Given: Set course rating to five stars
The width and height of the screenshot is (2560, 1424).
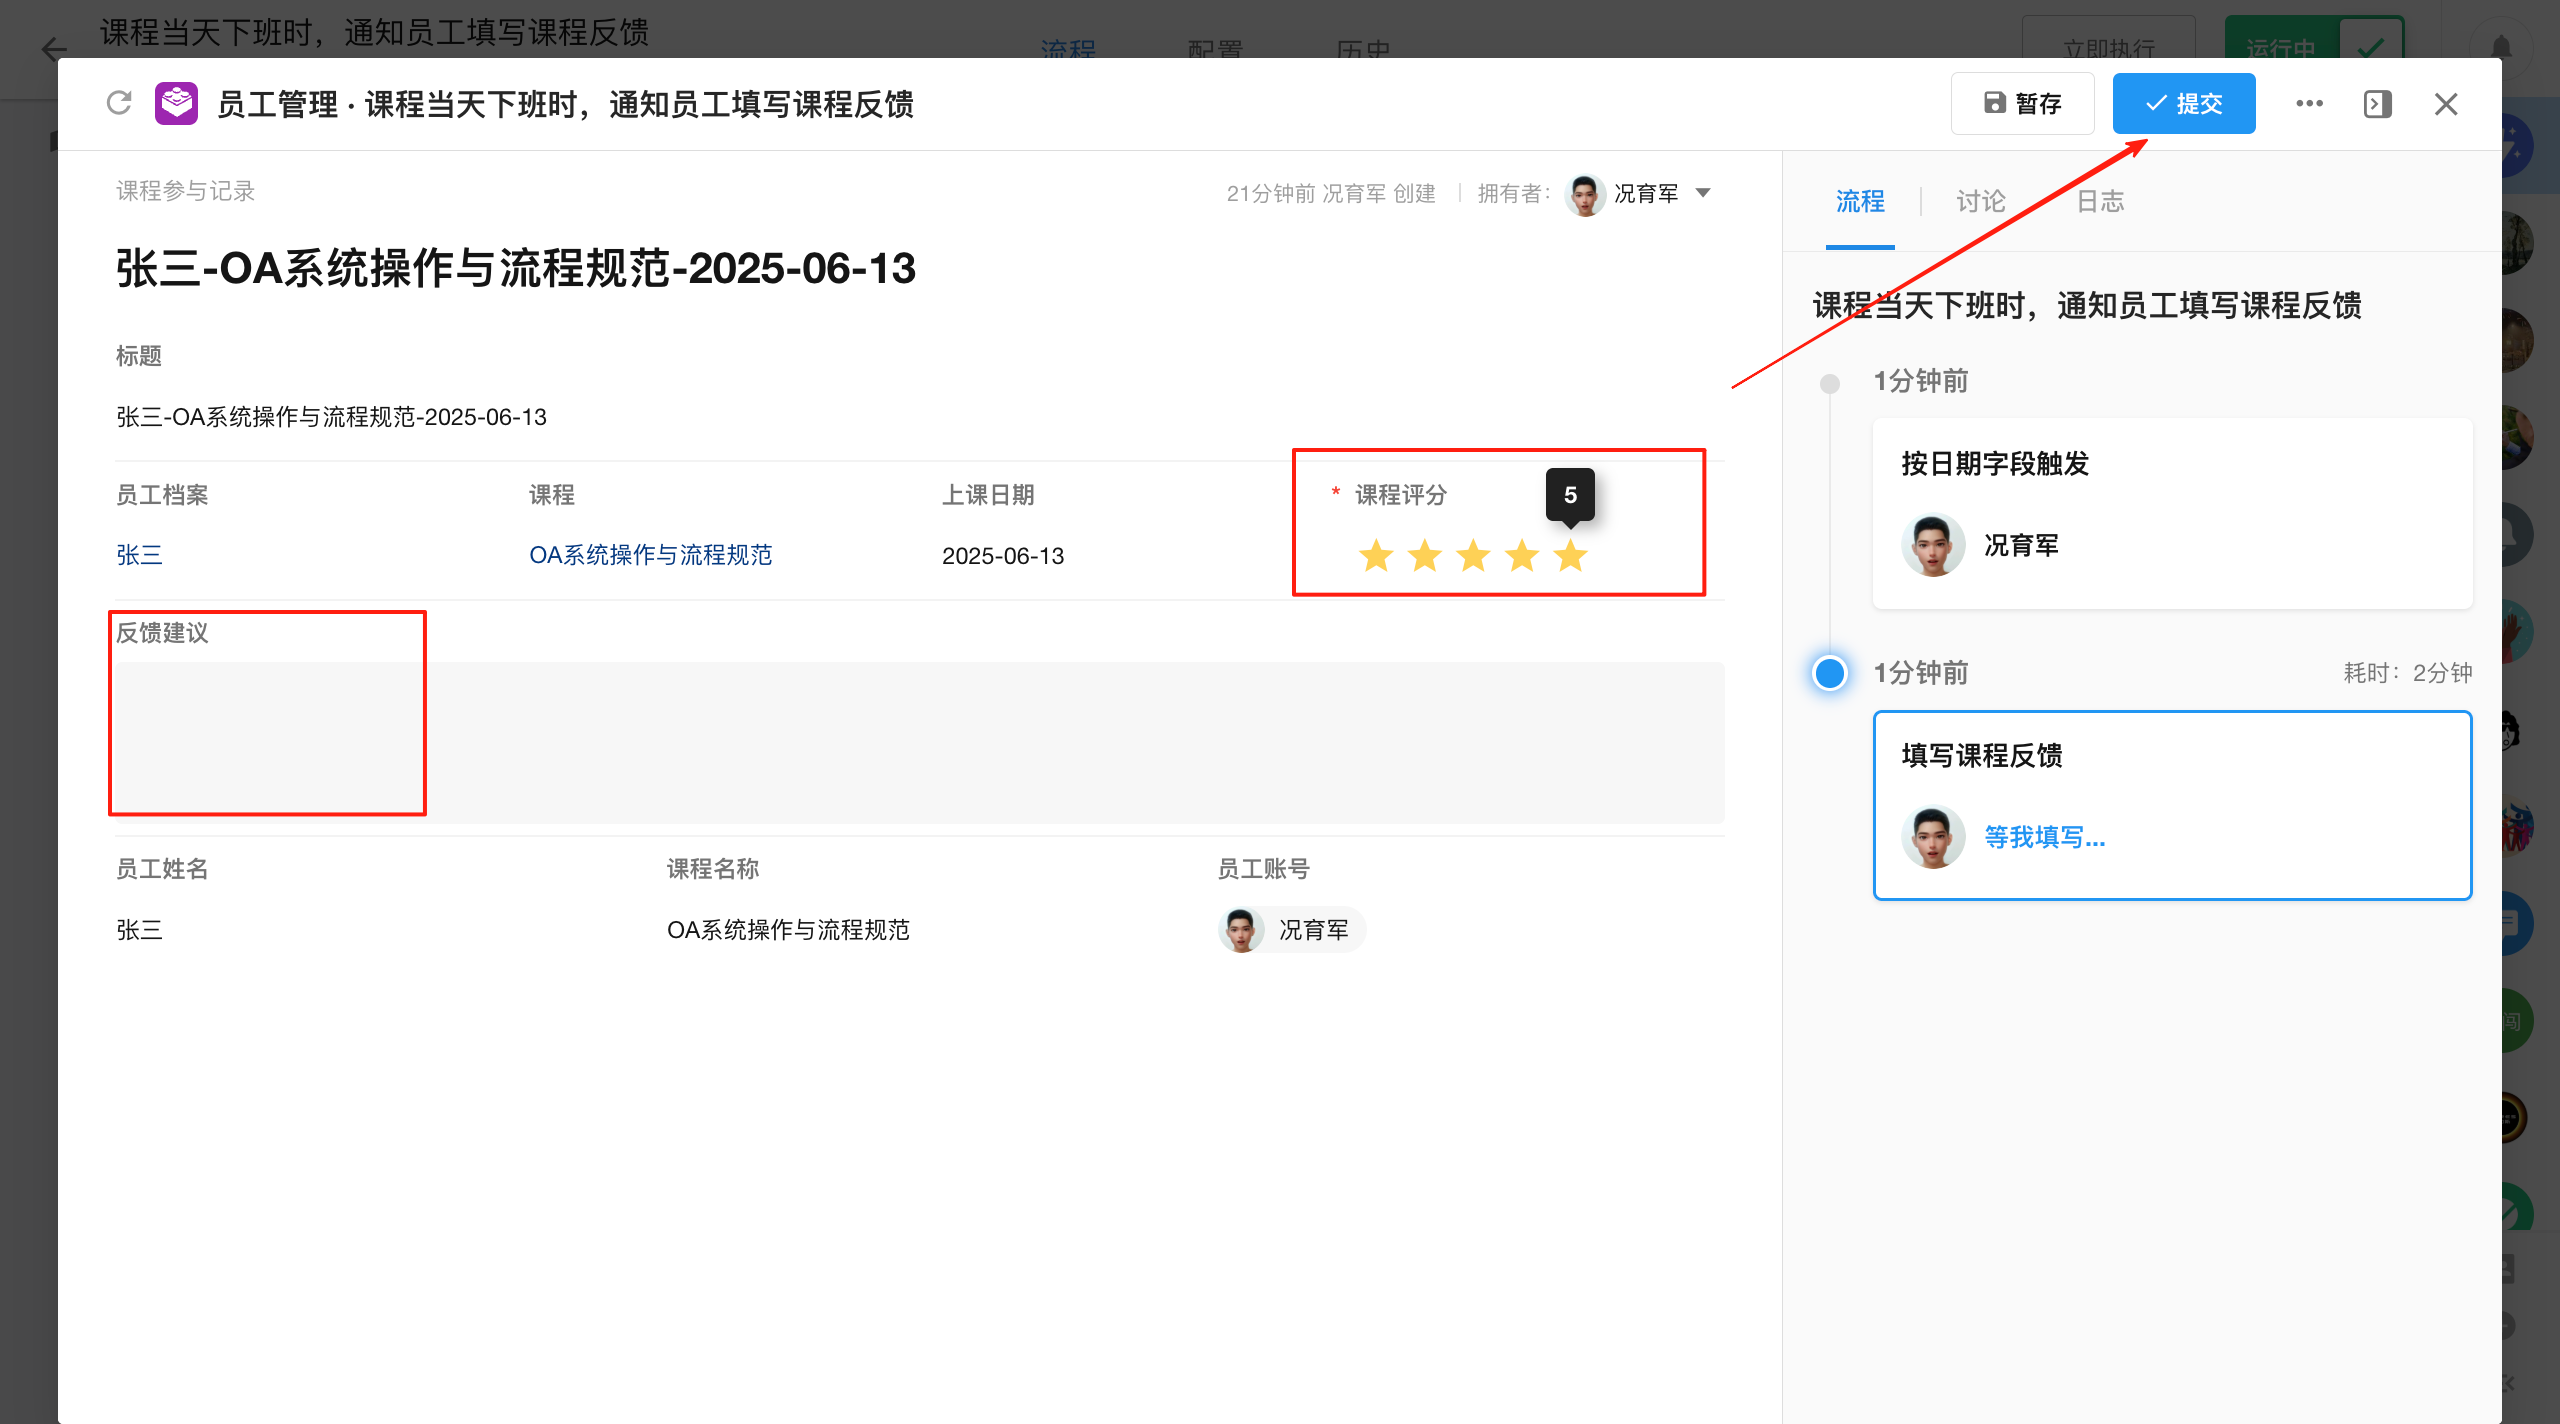Looking at the screenshot, I should click(1570, 555).
